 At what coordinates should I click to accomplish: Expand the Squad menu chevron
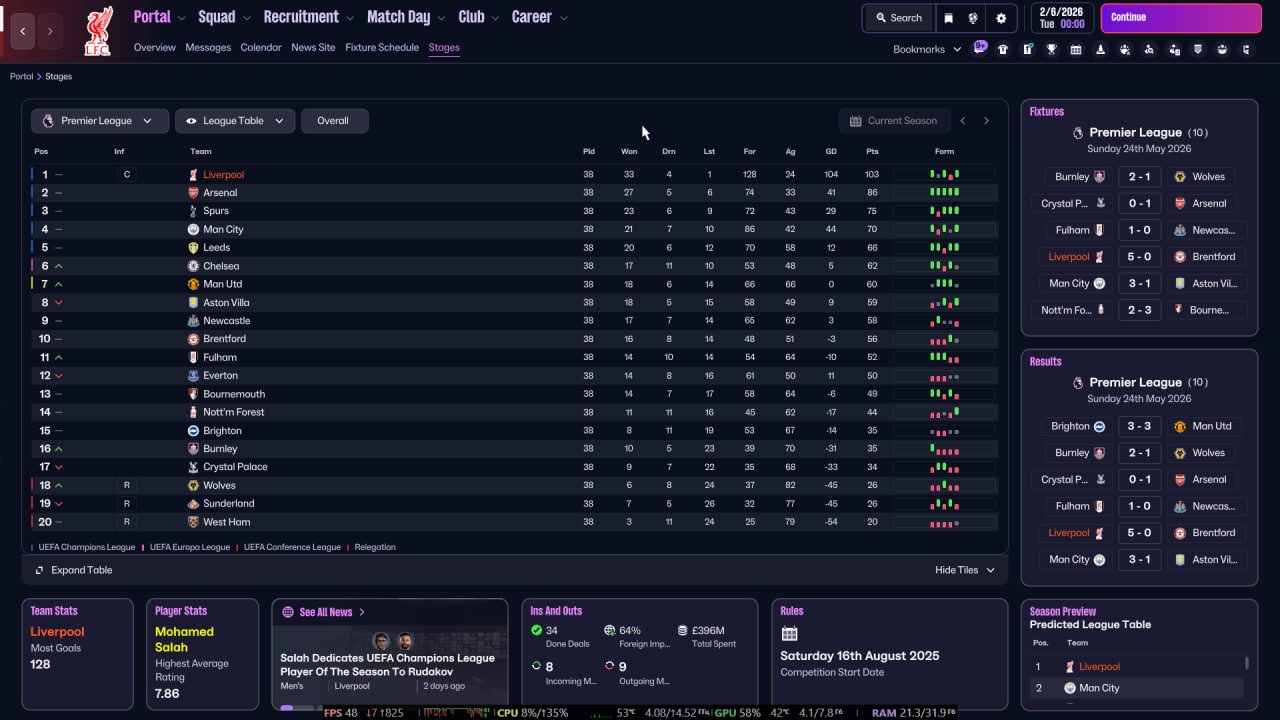pyautogui.click(x=245, y=18)
